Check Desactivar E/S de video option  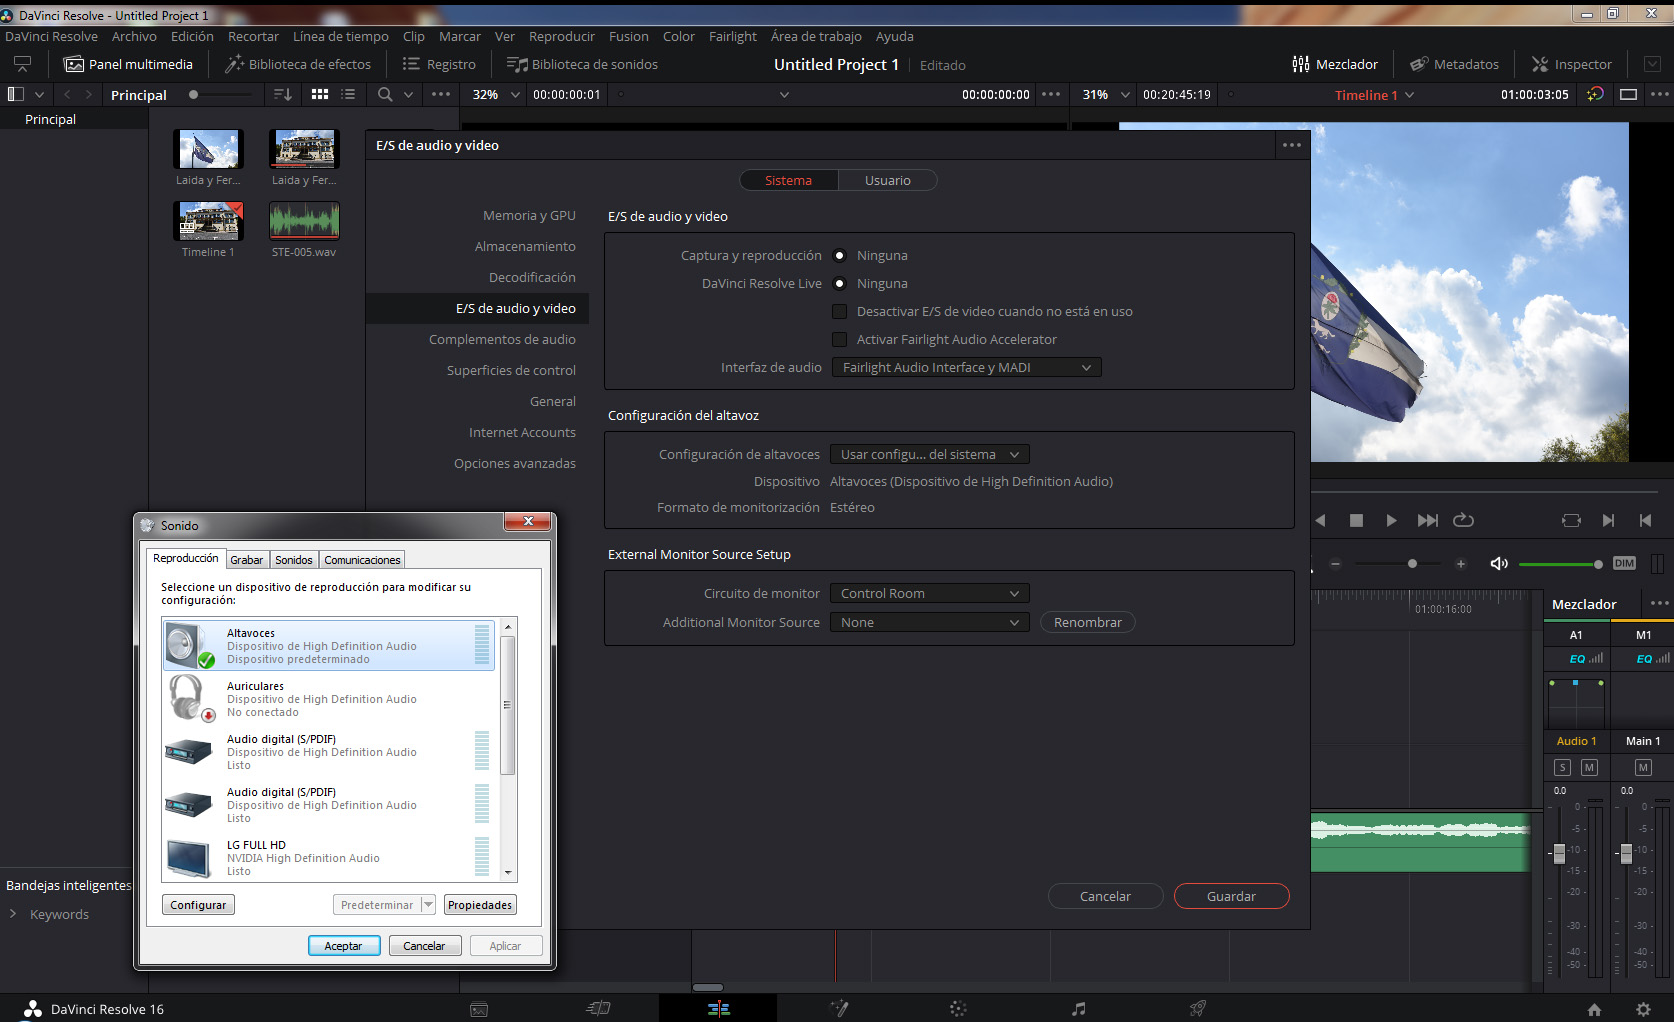click(x=840, y=312)
